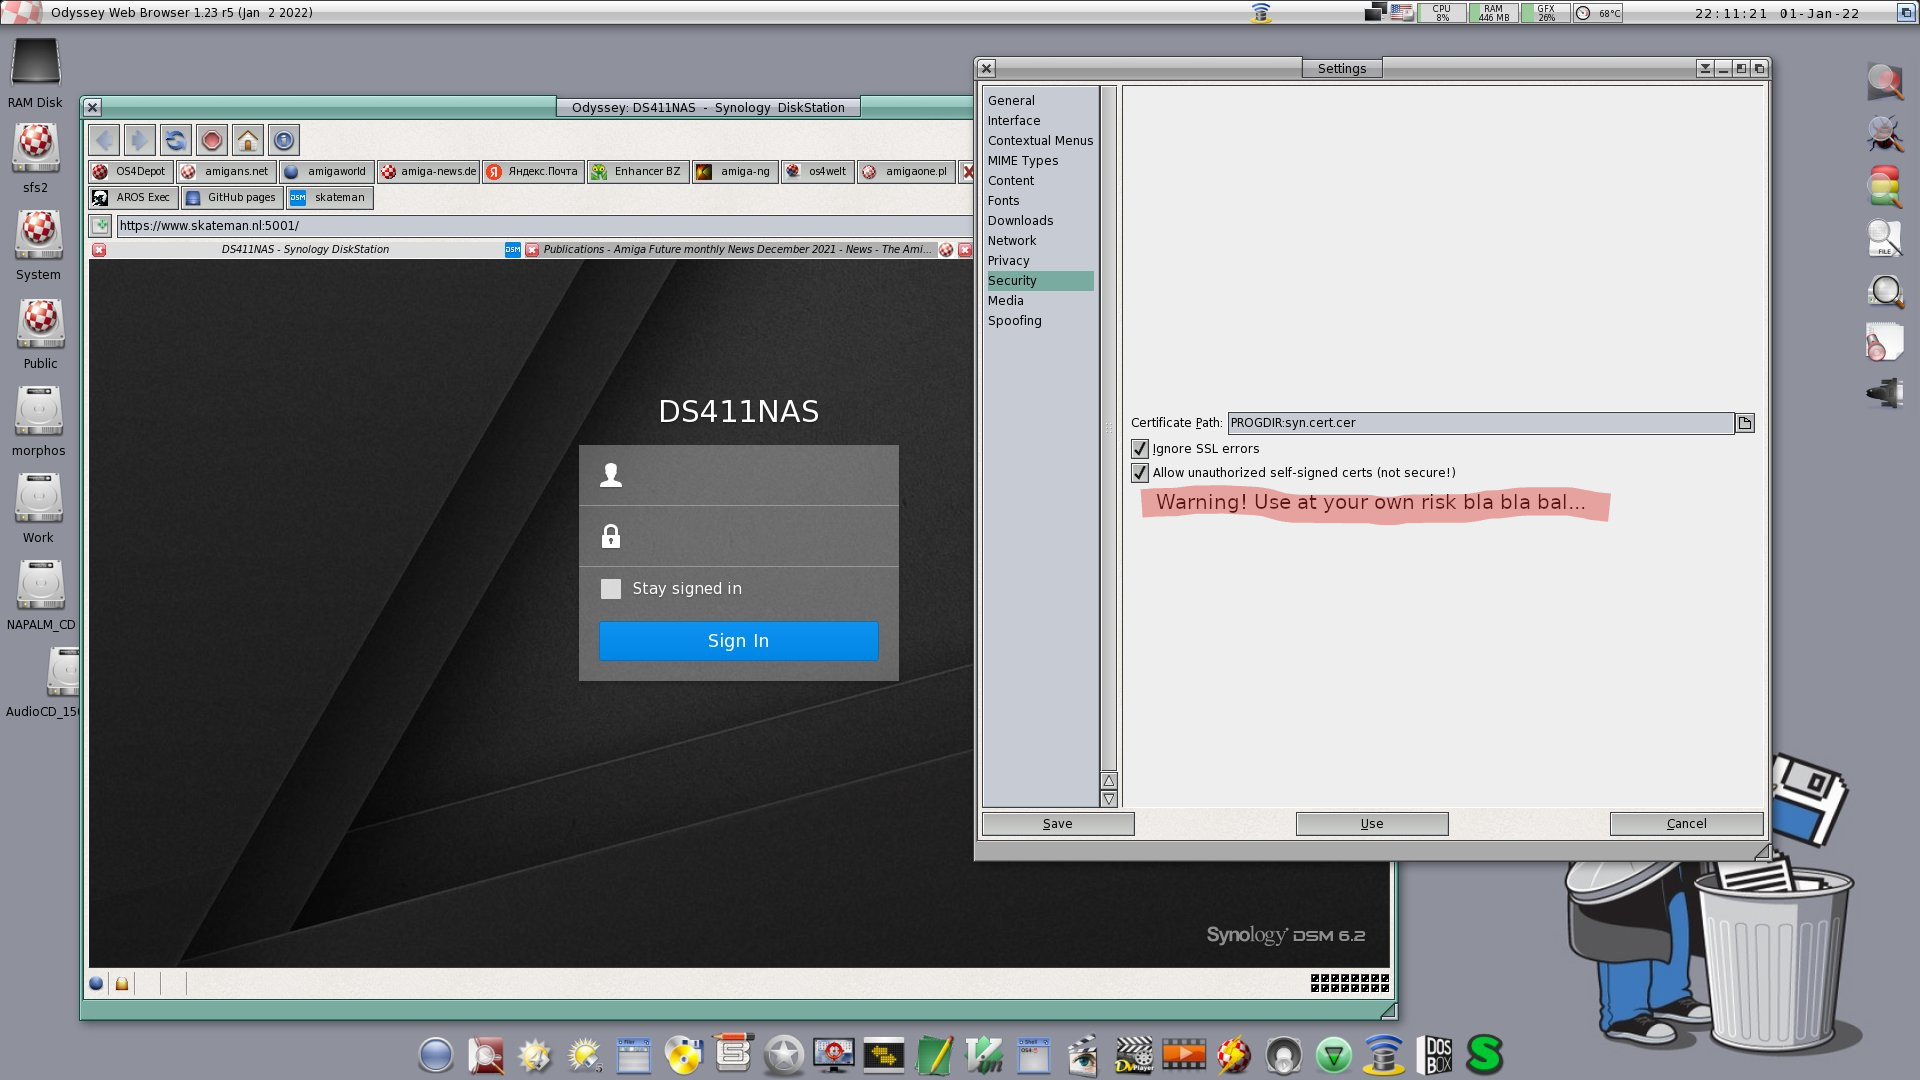Click the Settings list scroll down arrow

click(1108, 799)
